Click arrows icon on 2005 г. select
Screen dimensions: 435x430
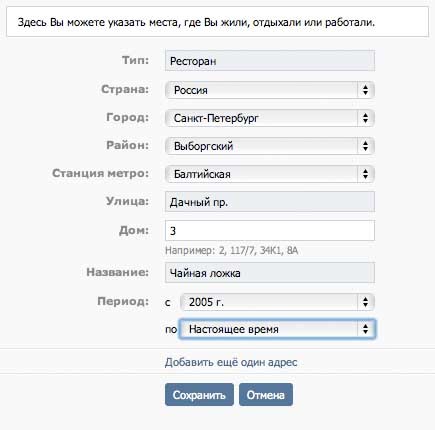pos(366,302)
